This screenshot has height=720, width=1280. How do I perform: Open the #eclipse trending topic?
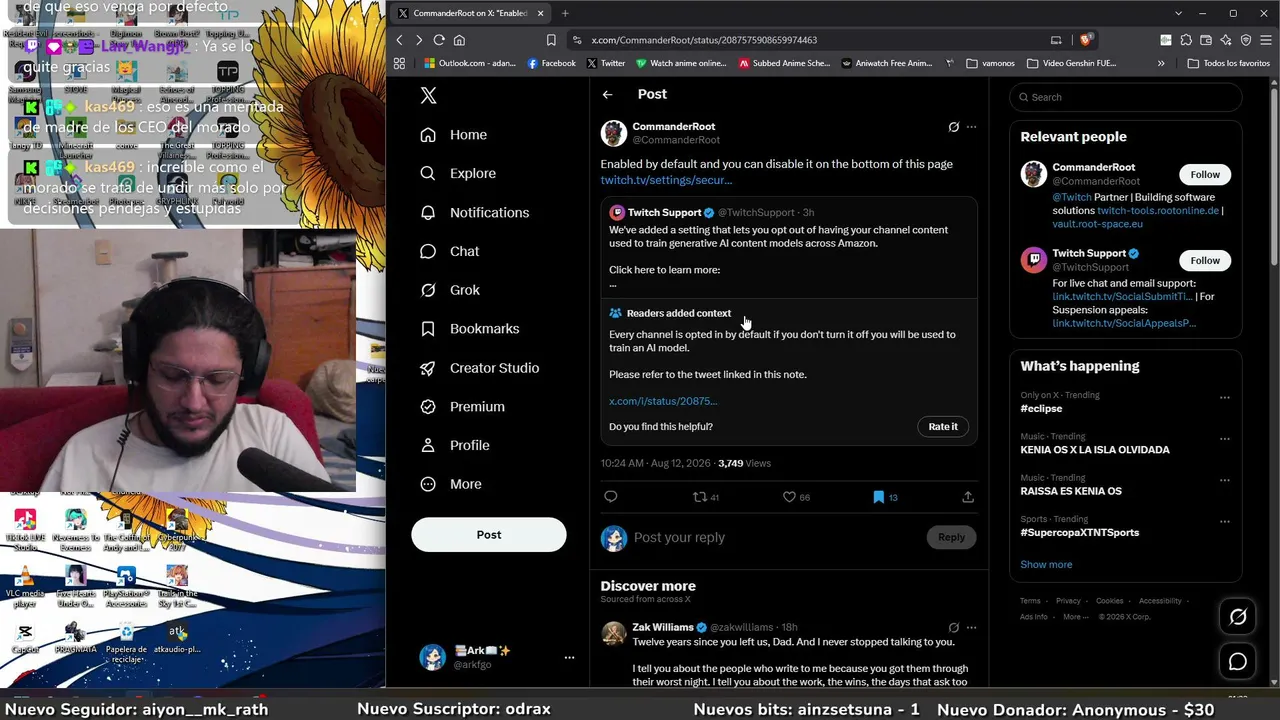1041,409
